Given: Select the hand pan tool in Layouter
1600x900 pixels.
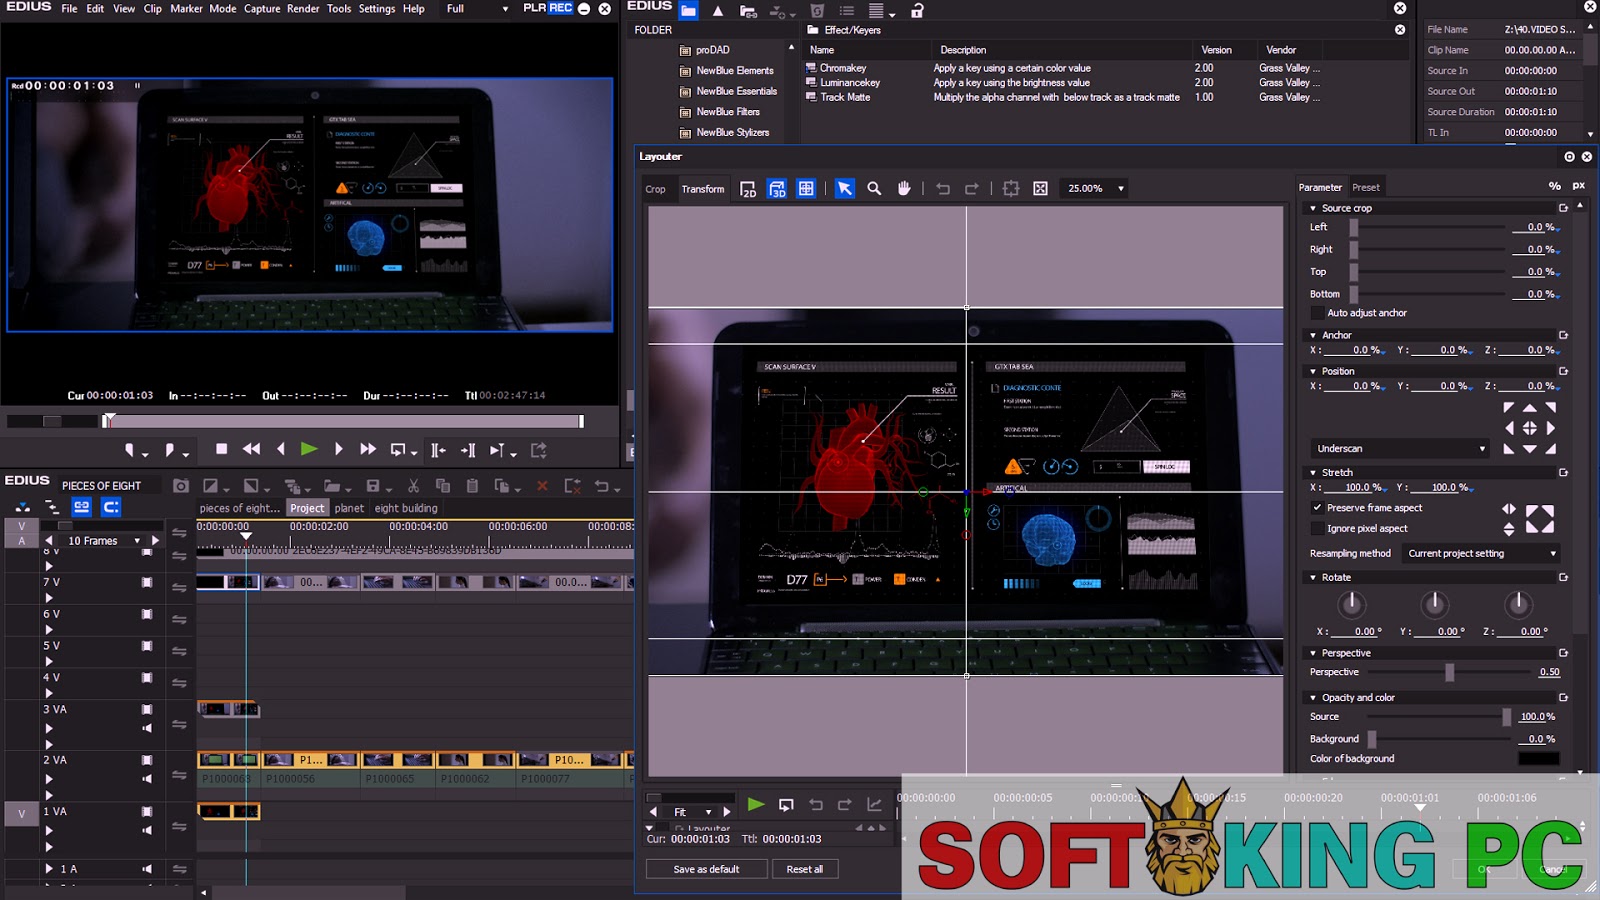Looking at the screenshot, I should [x=904, y=188].
